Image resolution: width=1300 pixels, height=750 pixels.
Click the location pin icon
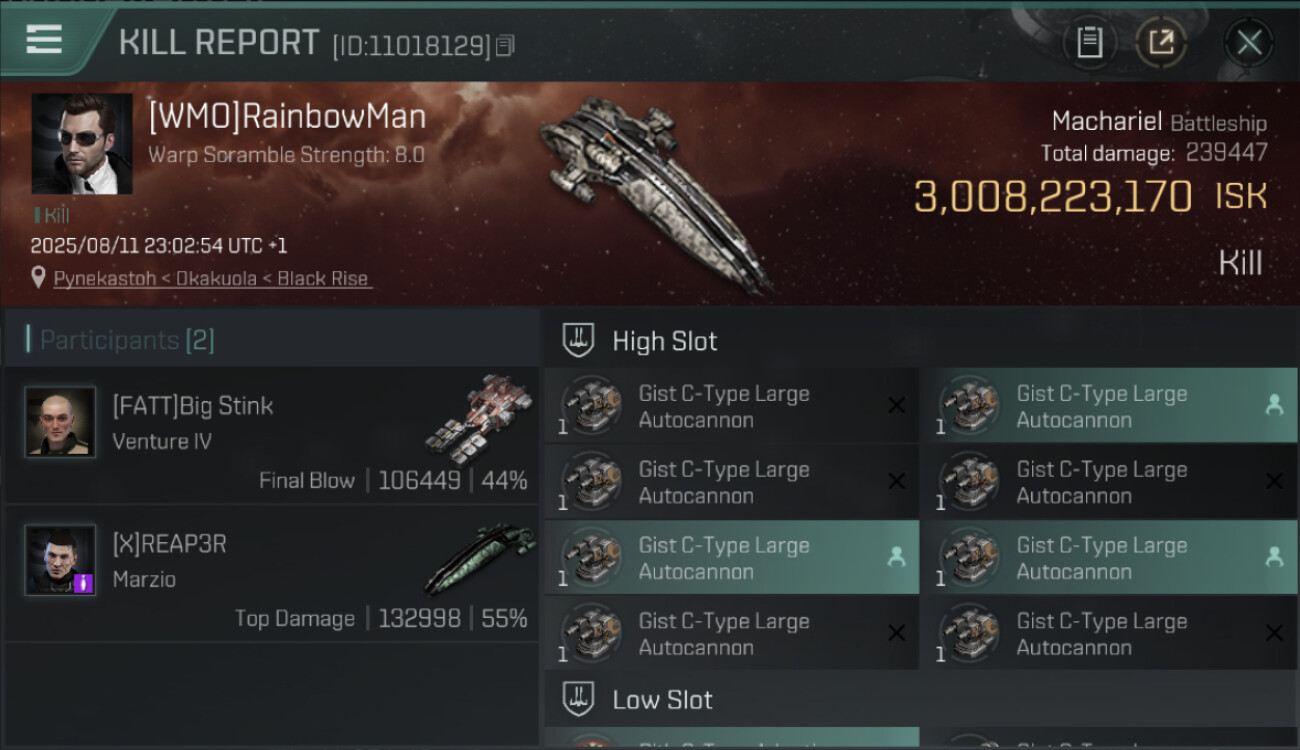(x=38, y=278)
